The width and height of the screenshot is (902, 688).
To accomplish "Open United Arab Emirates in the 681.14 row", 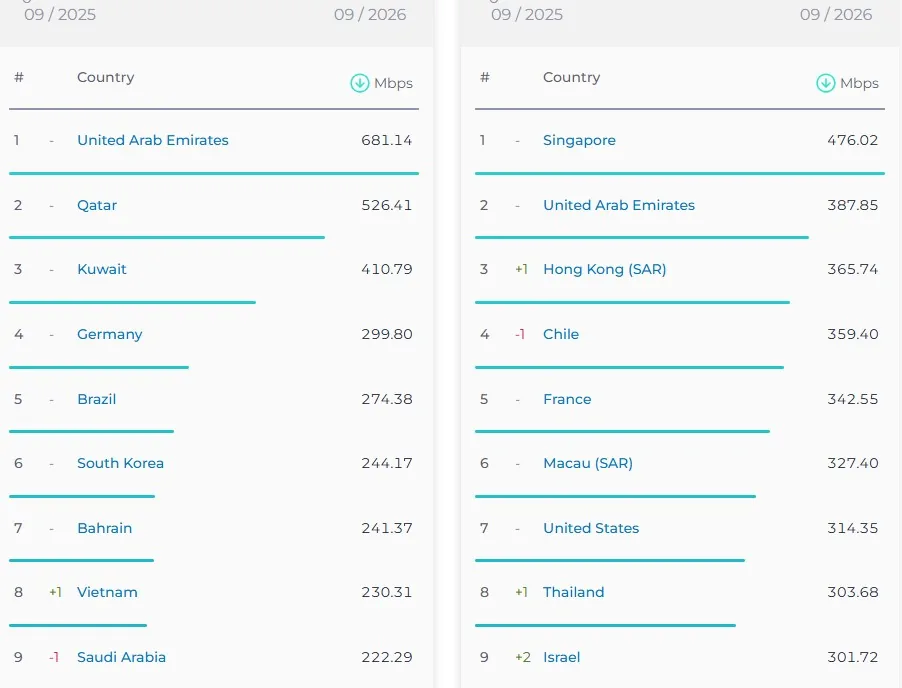I will pyautogui.click(x=152, y=140).
